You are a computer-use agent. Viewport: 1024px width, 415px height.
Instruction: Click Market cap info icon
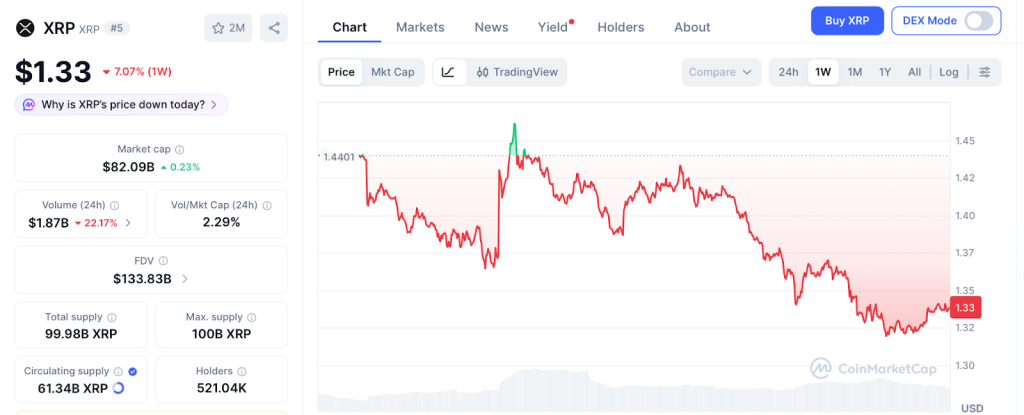[x=180, y=149]
